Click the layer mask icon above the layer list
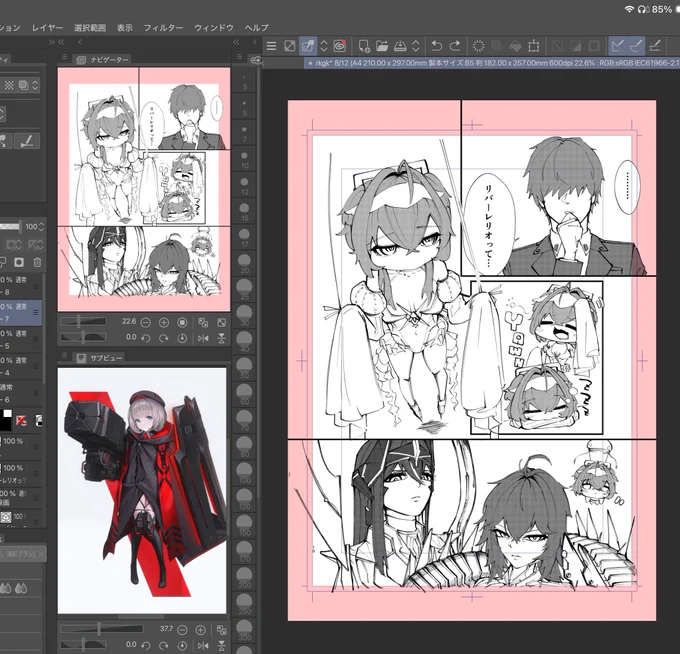This screenshot has width=680, height=654. pos(19,262)
